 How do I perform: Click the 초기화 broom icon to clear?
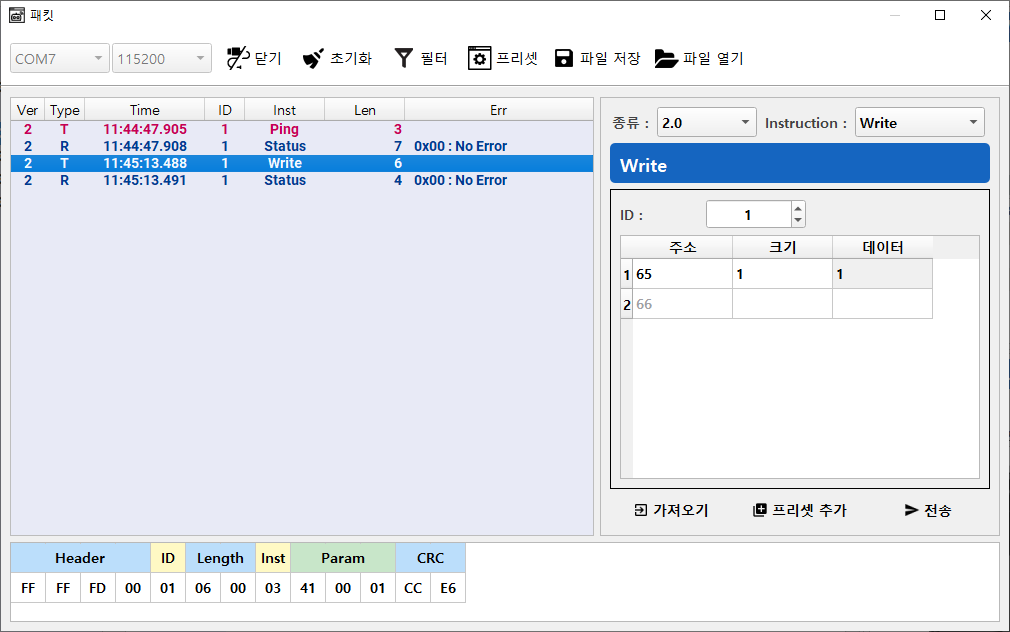coord(313,58)
